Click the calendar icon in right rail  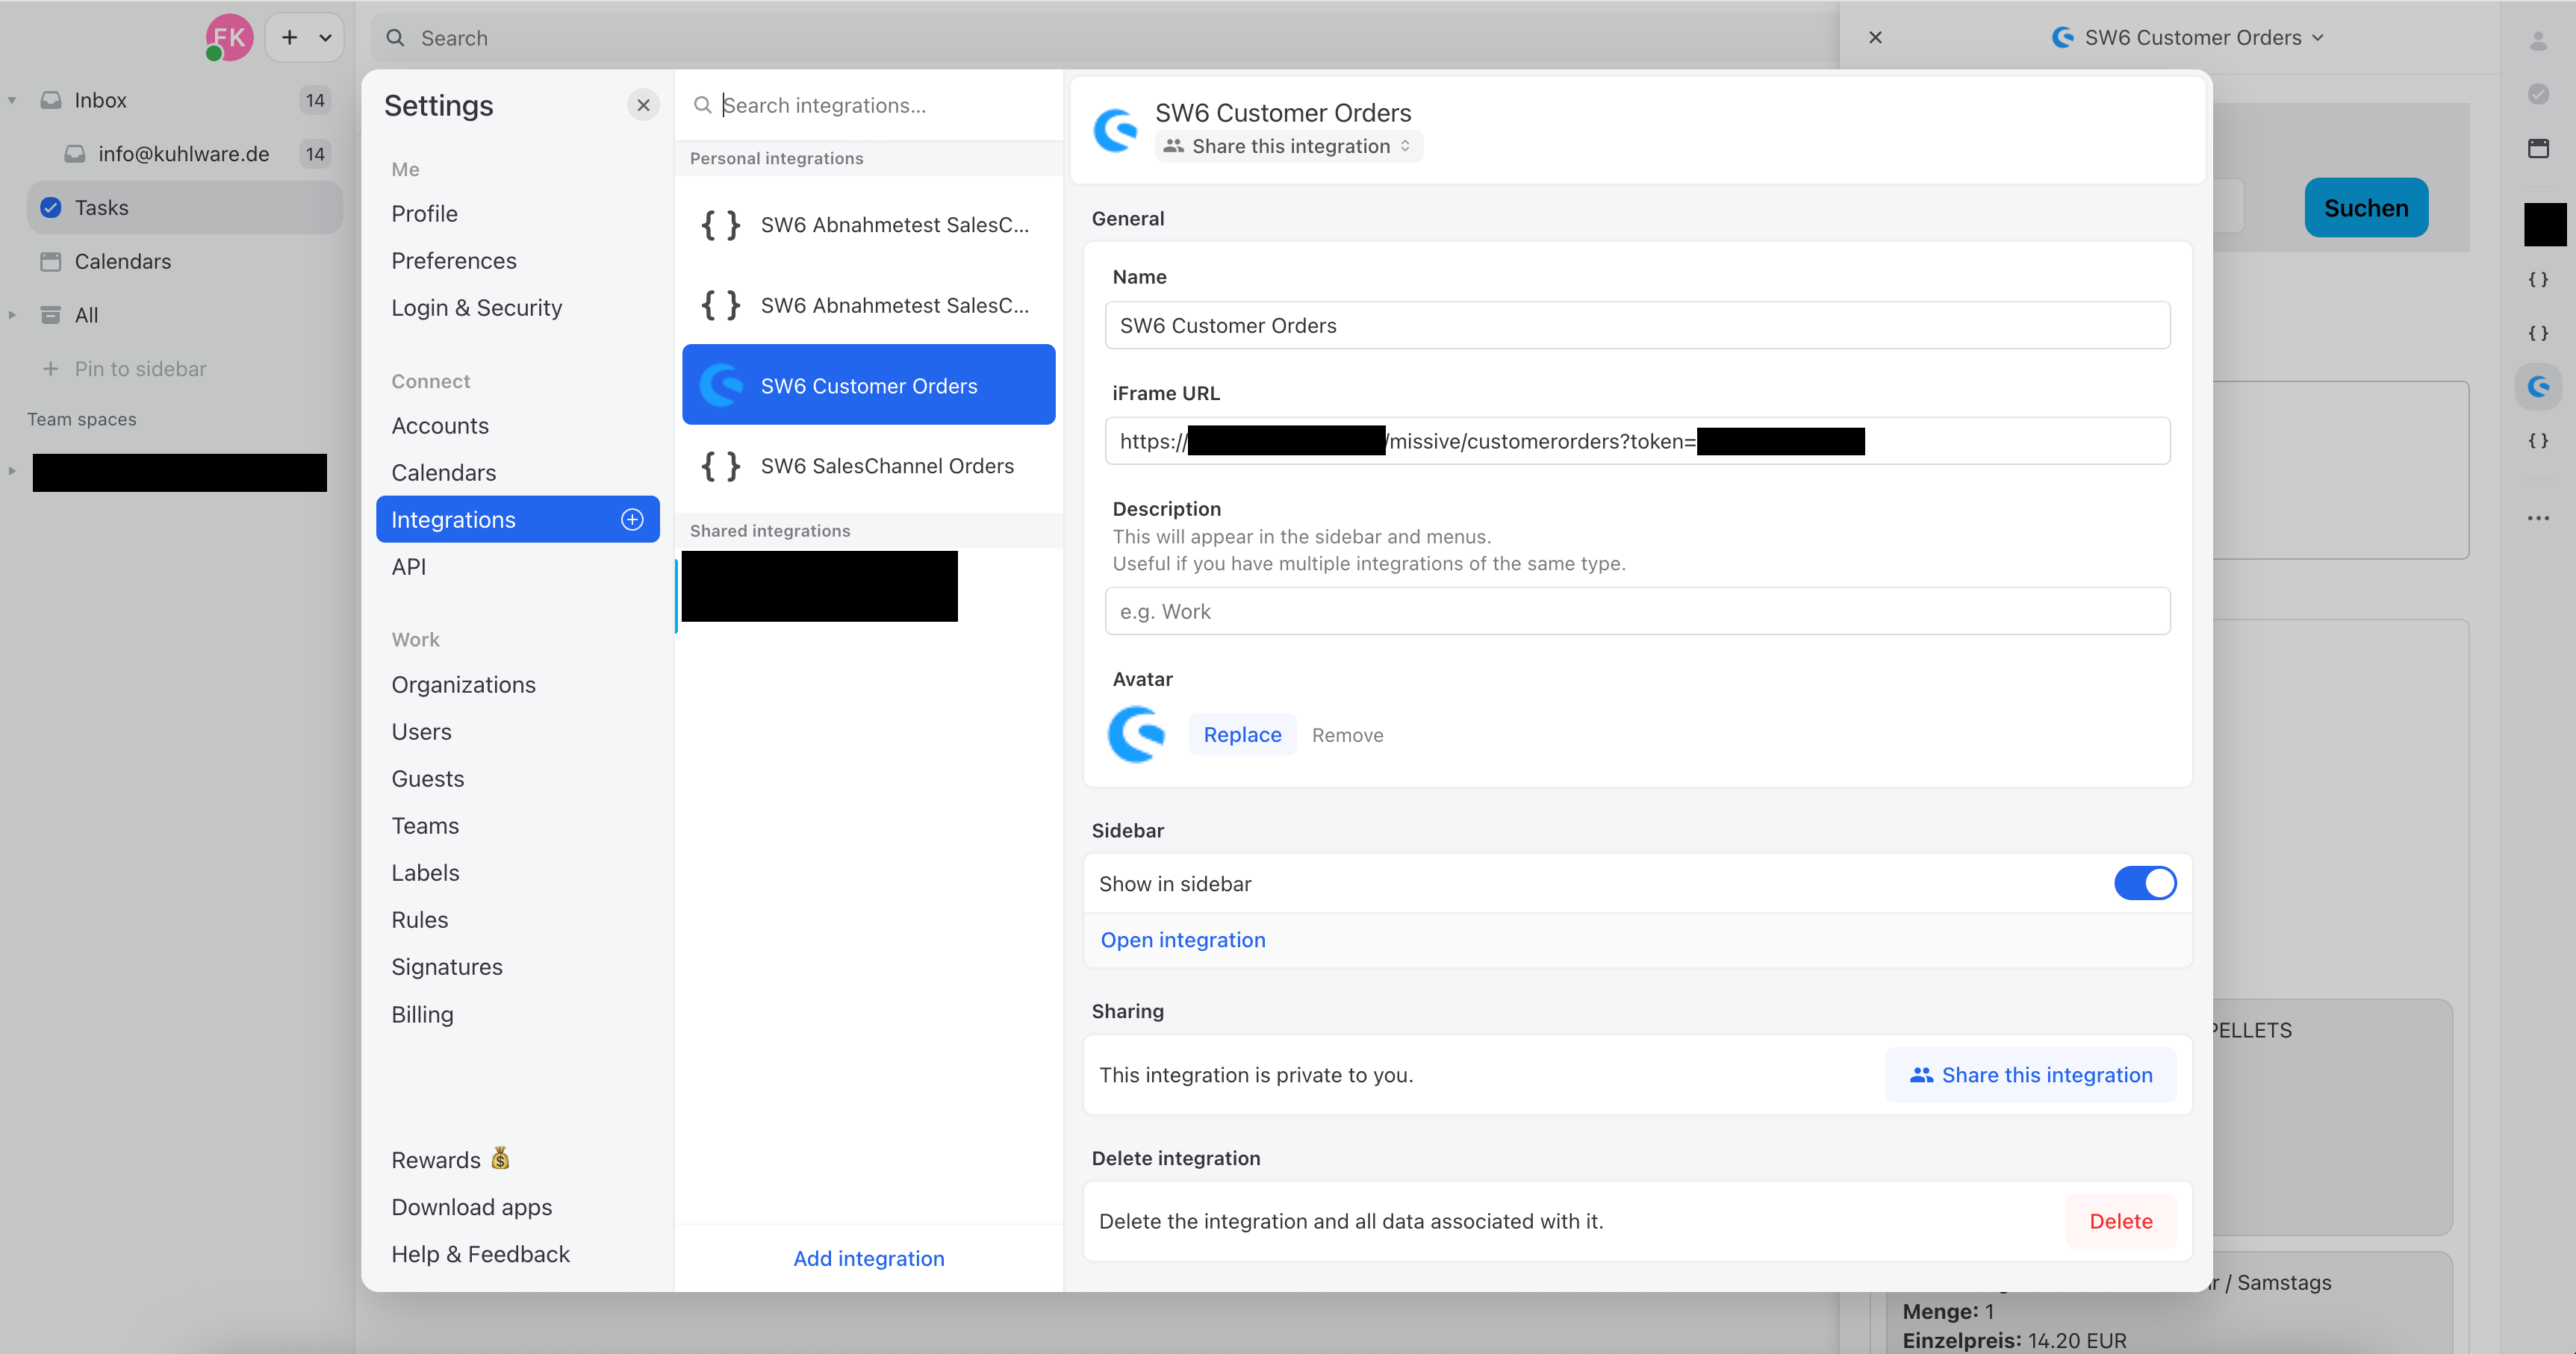2538,148
